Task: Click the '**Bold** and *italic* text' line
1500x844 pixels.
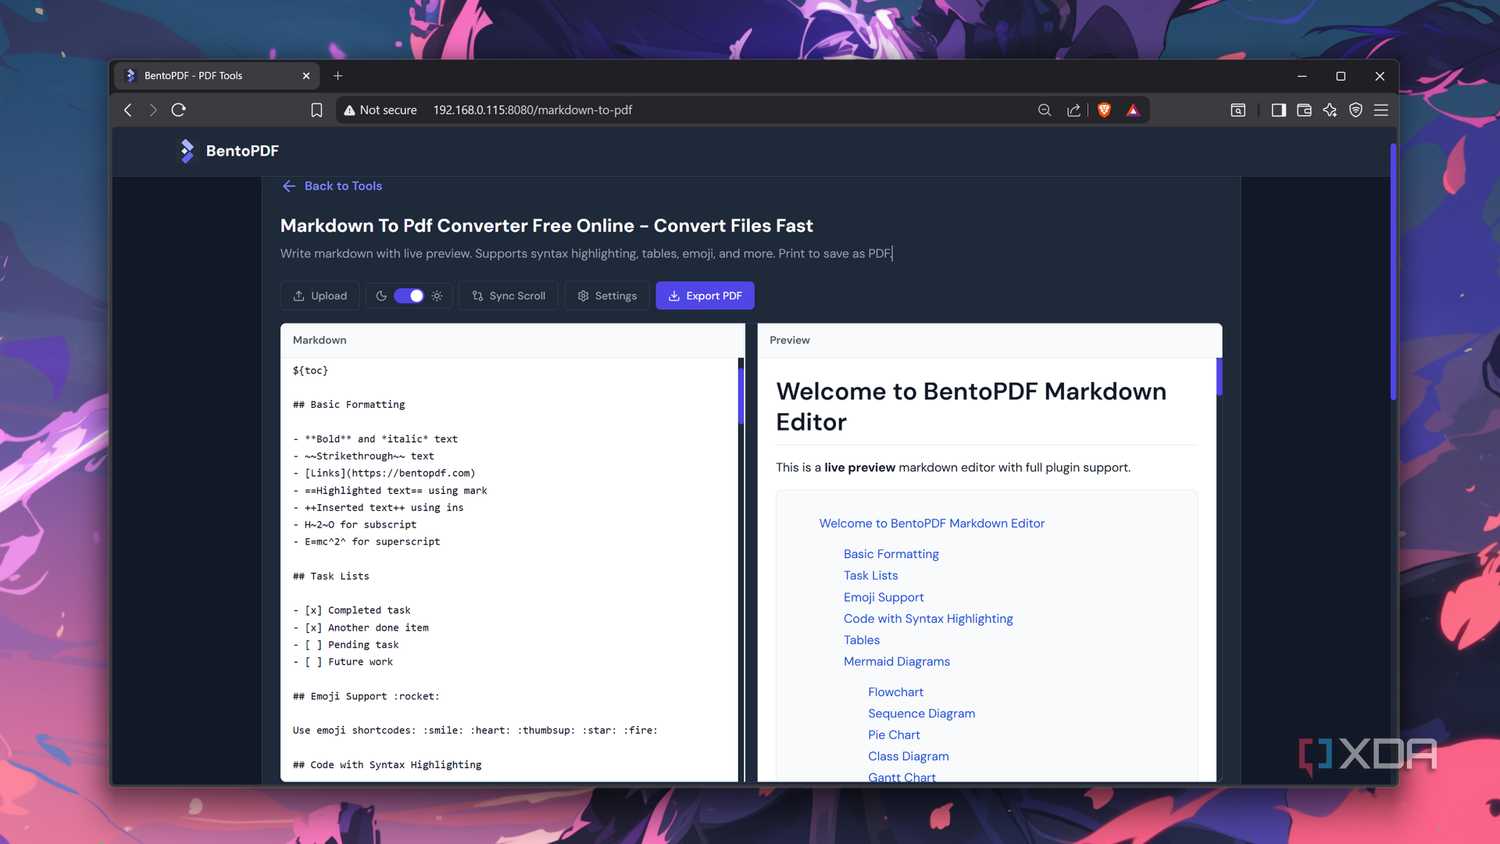Action: [375, 439]
